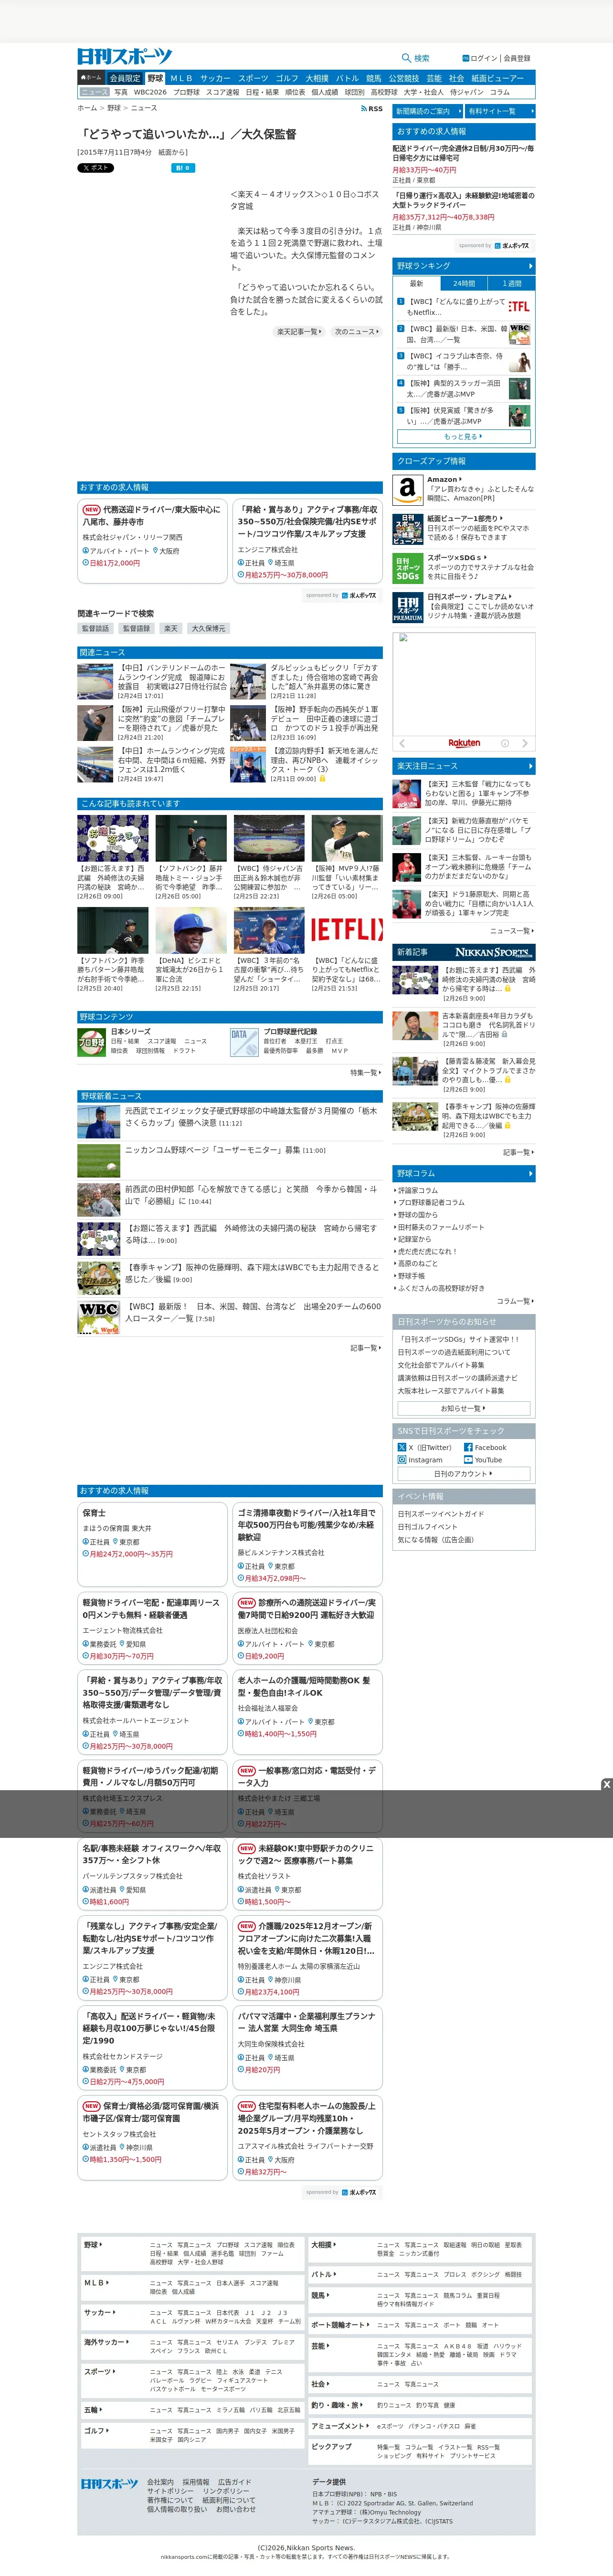Click お知らせ一覧 button
613x2576 pixels.
click(463, 1408)
